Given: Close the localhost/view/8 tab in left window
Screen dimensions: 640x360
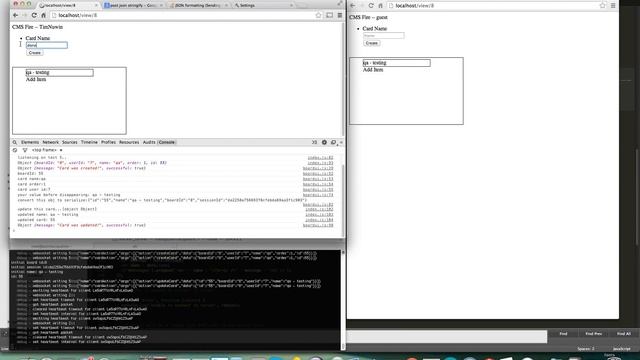Looking at the screenshot, I should tap(96, 5).
